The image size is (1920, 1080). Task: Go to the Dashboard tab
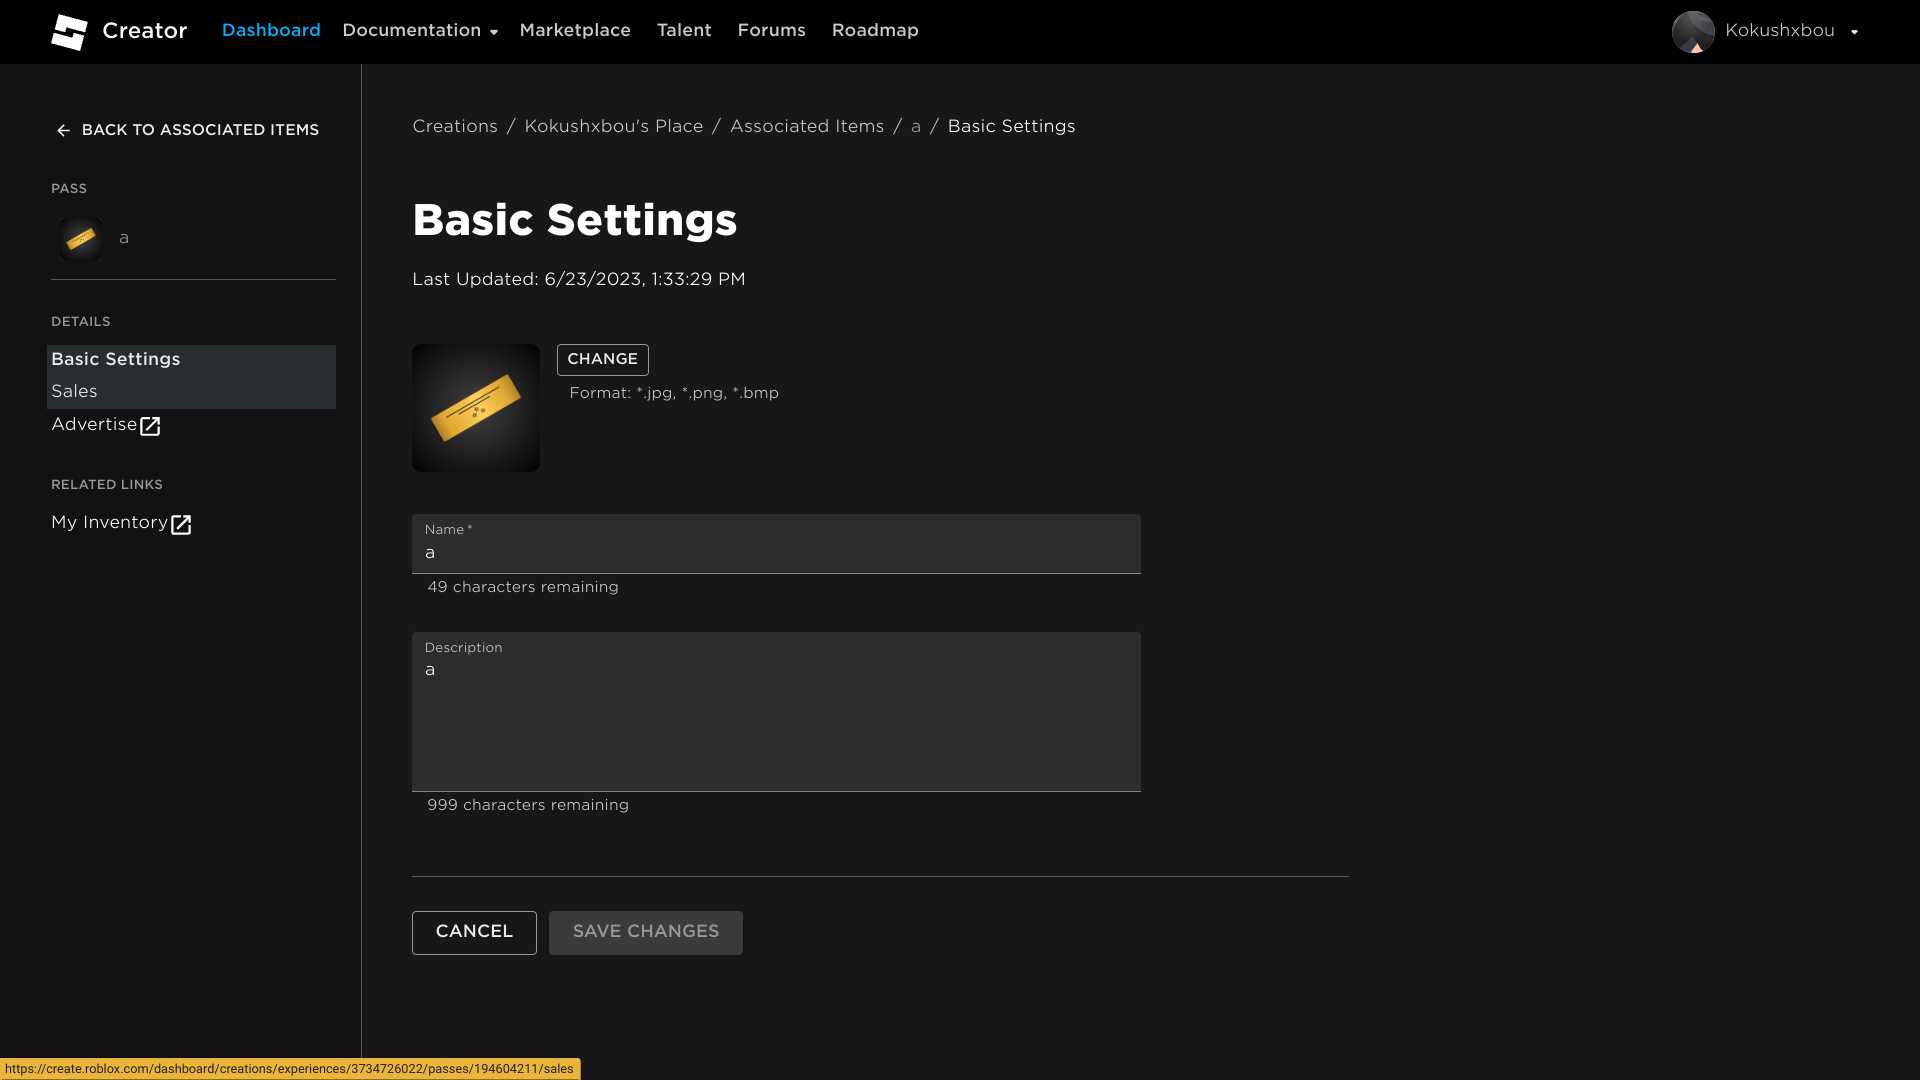[x=271, y=31]
